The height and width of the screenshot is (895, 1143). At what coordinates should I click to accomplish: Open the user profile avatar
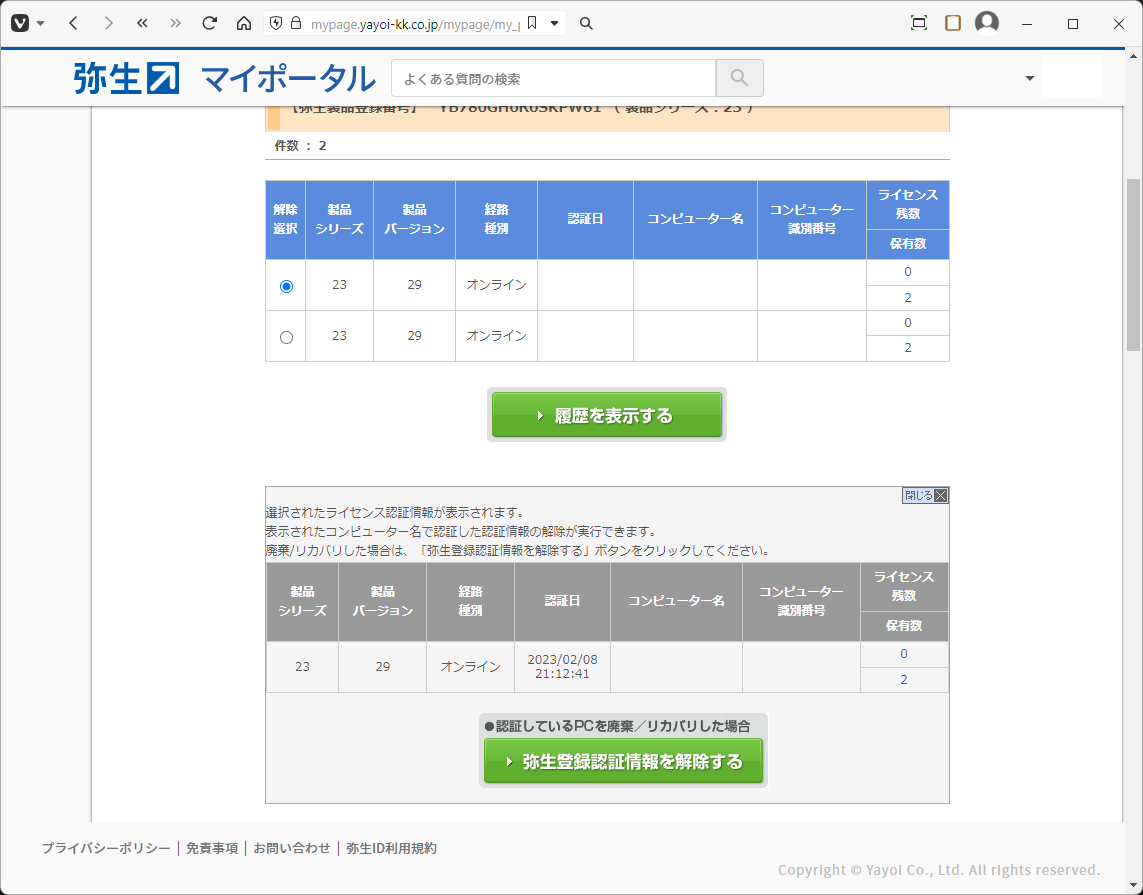pos(987,23)
